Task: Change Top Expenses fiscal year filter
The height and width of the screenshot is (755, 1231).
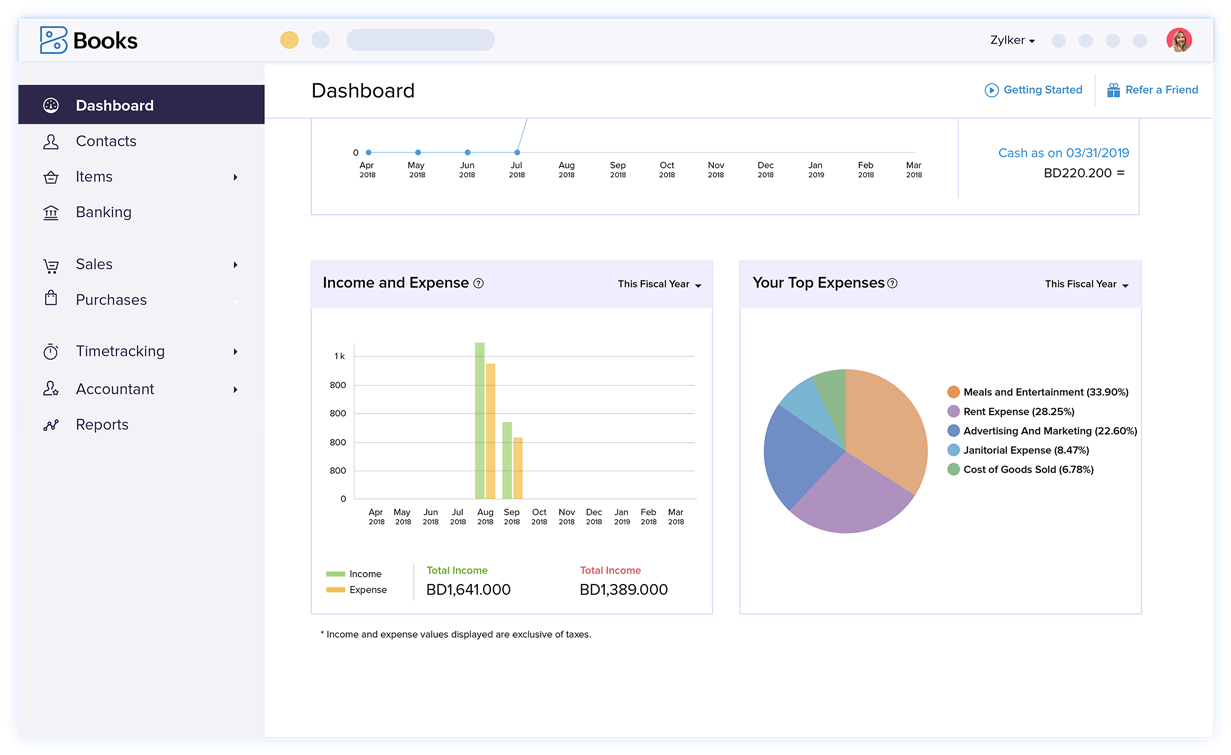Action: click(1086, 285)
